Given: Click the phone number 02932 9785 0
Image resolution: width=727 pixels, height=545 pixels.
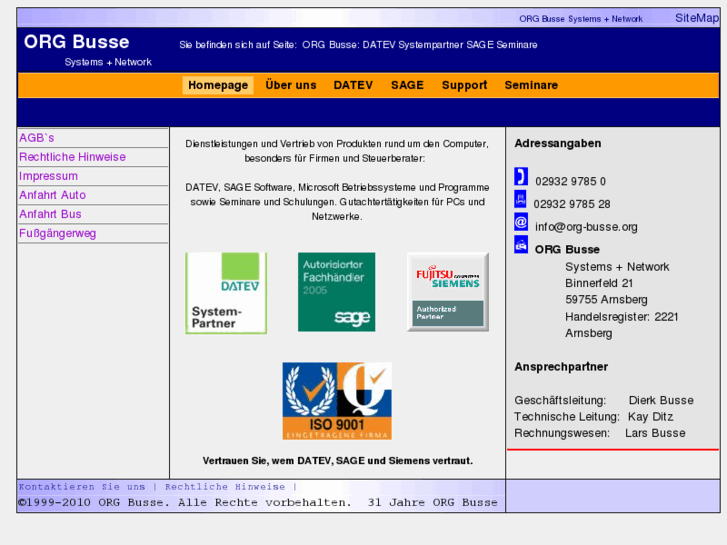Looking at the screenshot, I should pyautogui.click(x=570, y=181).
